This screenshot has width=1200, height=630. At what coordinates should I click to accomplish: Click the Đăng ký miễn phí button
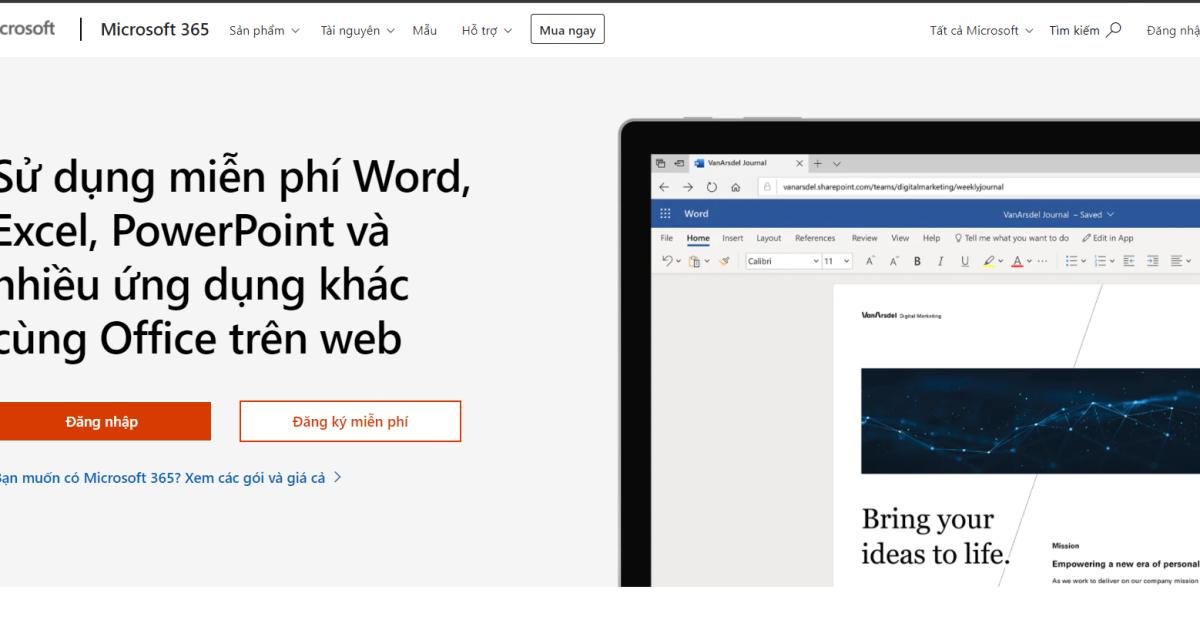[x=350, y=421]
